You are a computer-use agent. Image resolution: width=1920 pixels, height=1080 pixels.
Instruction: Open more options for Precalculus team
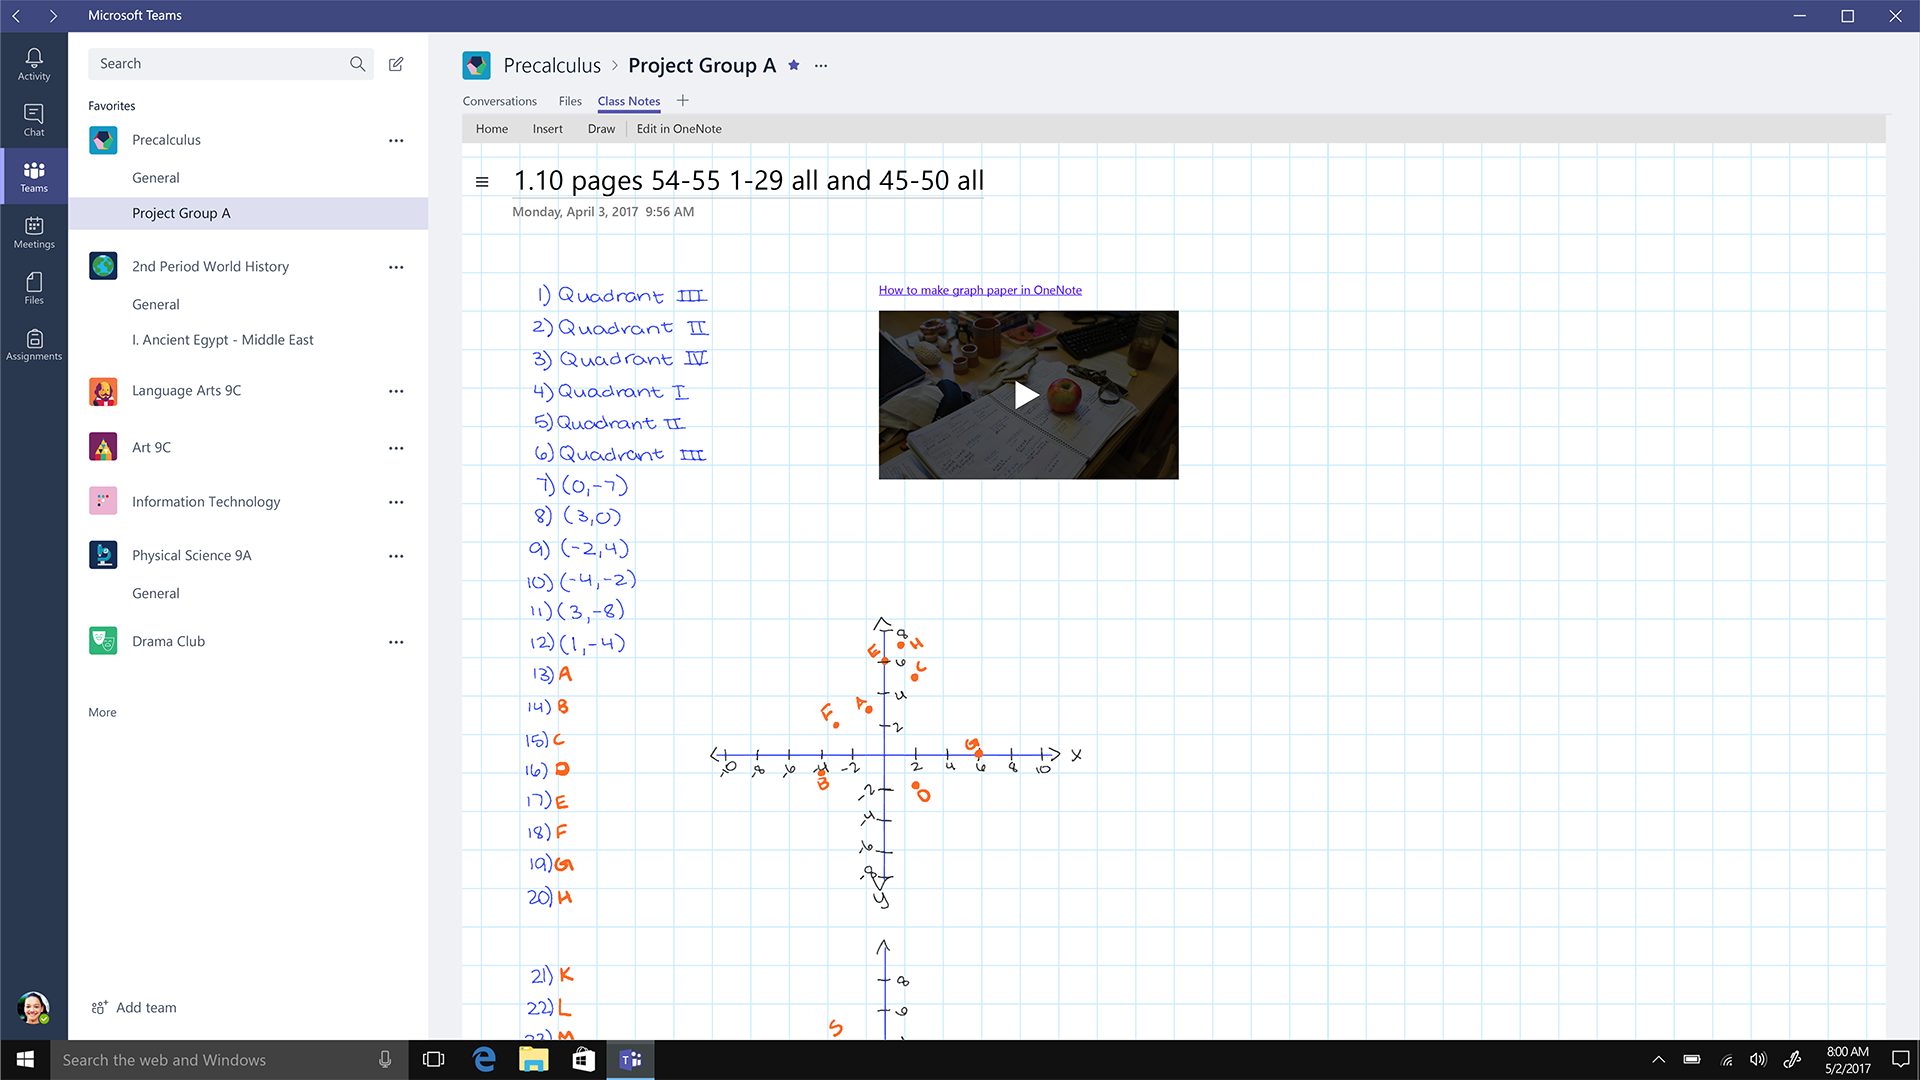[396, 141]
